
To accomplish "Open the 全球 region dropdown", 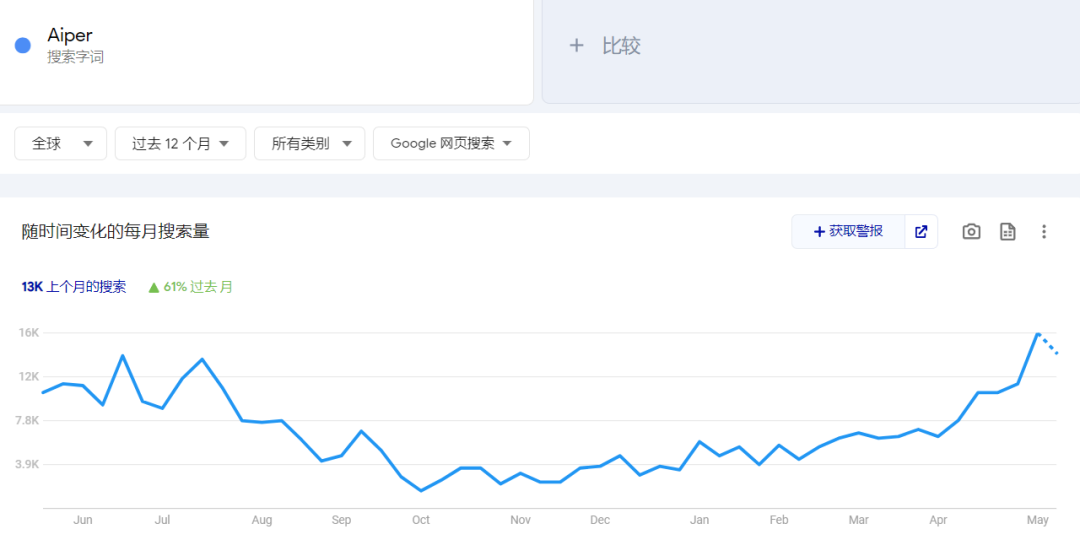I will click(61, 143).
